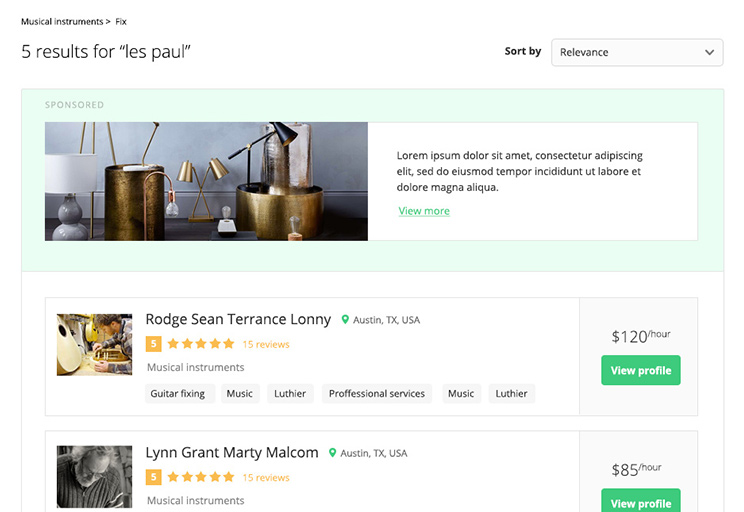Image resolution: width=744 pixels, height=512 pixels.
Task: Click Lynn's orange rating badge 5
Action: click(153, 477)
